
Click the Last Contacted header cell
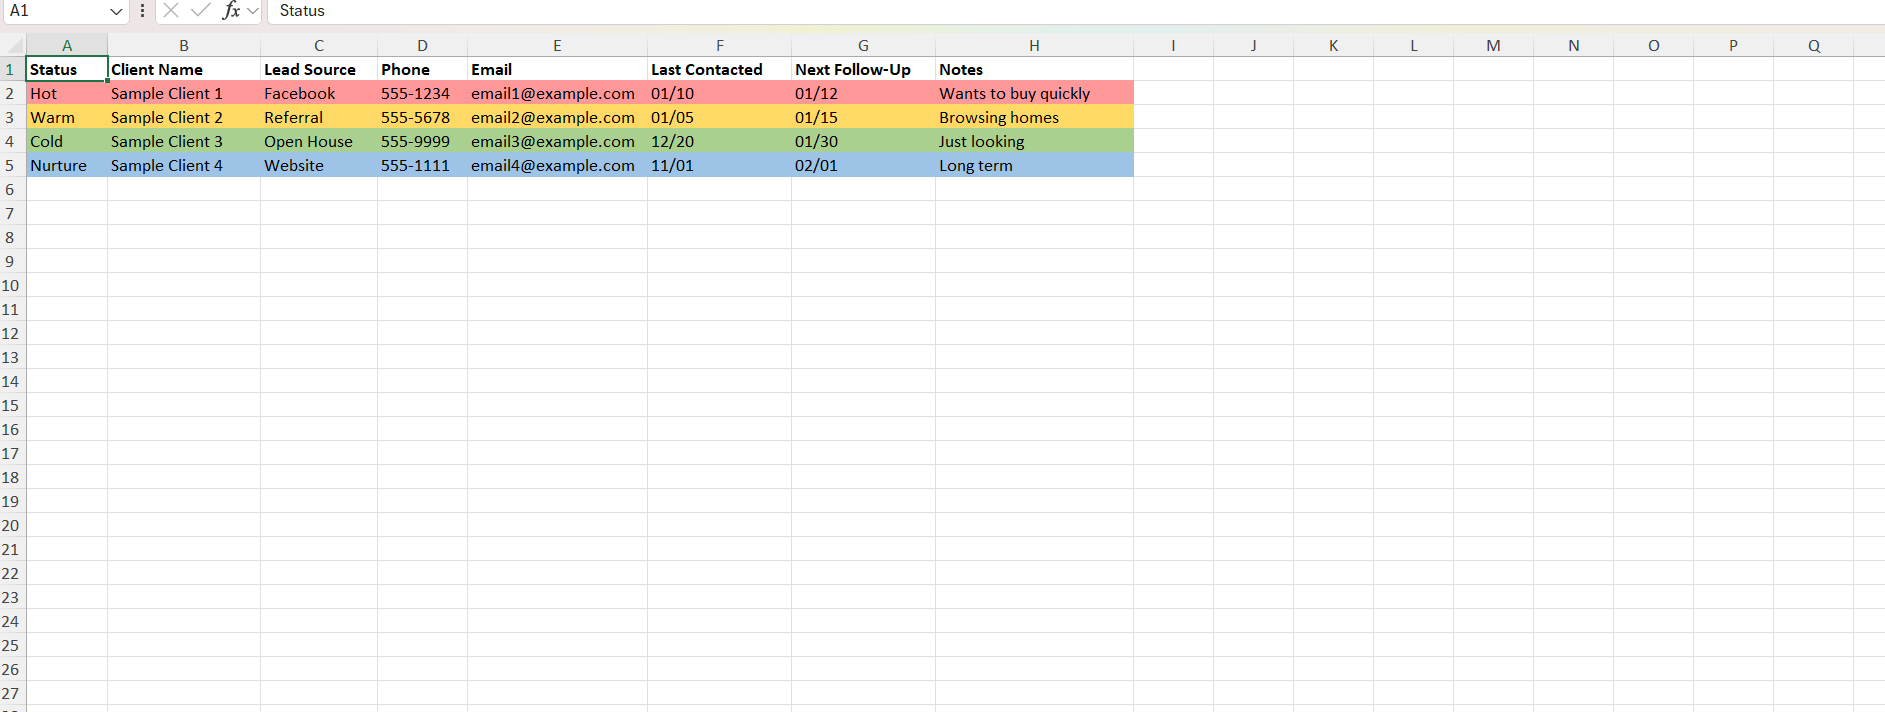point(719,69)
